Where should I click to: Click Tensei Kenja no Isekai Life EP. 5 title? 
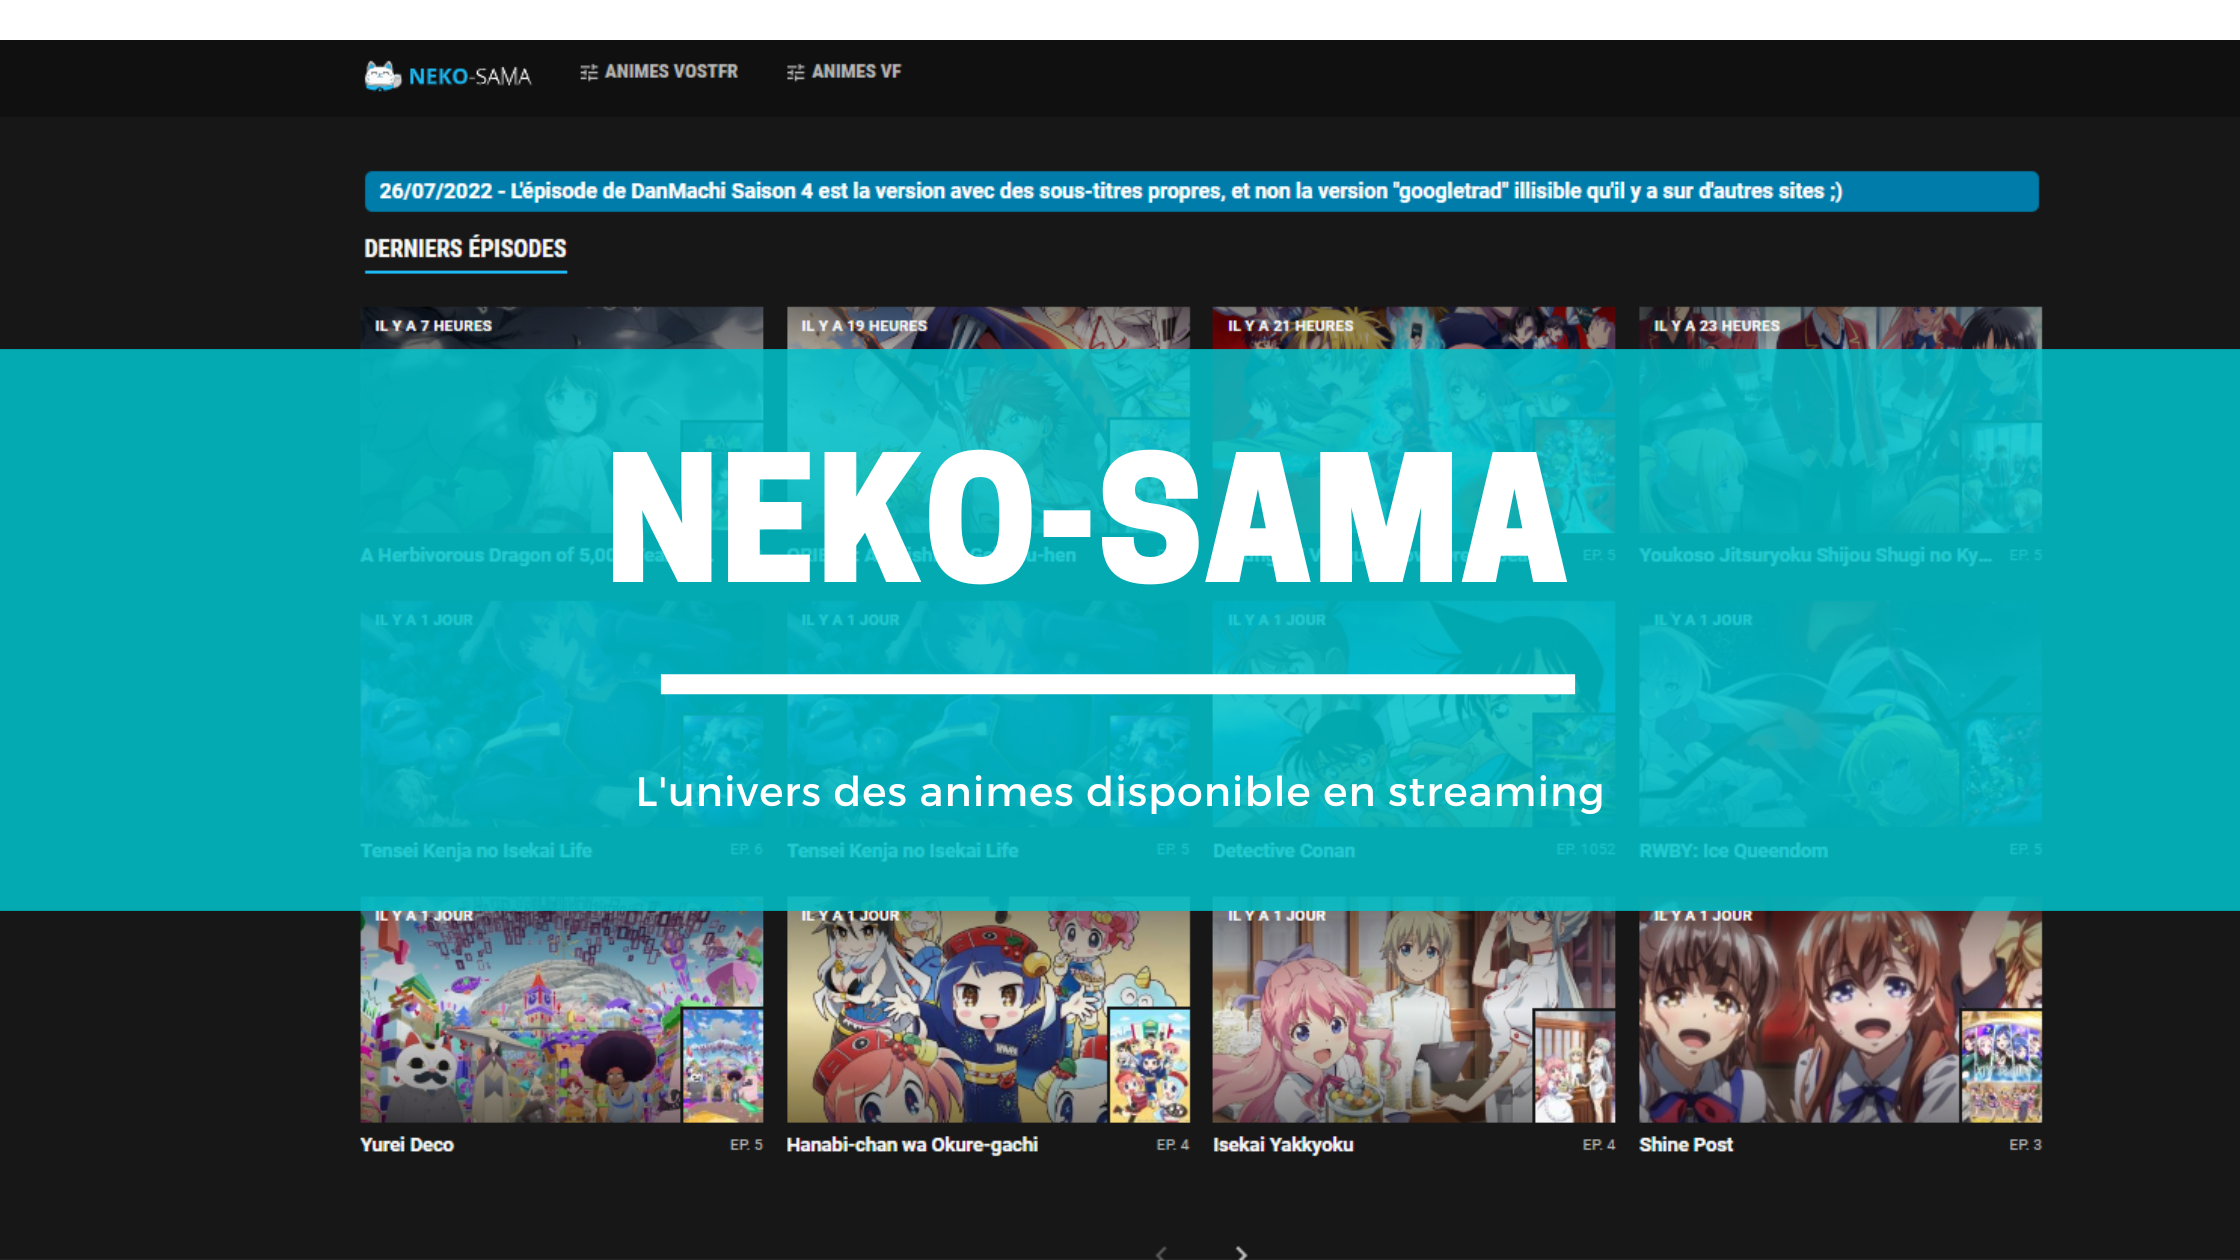point(902,851)
